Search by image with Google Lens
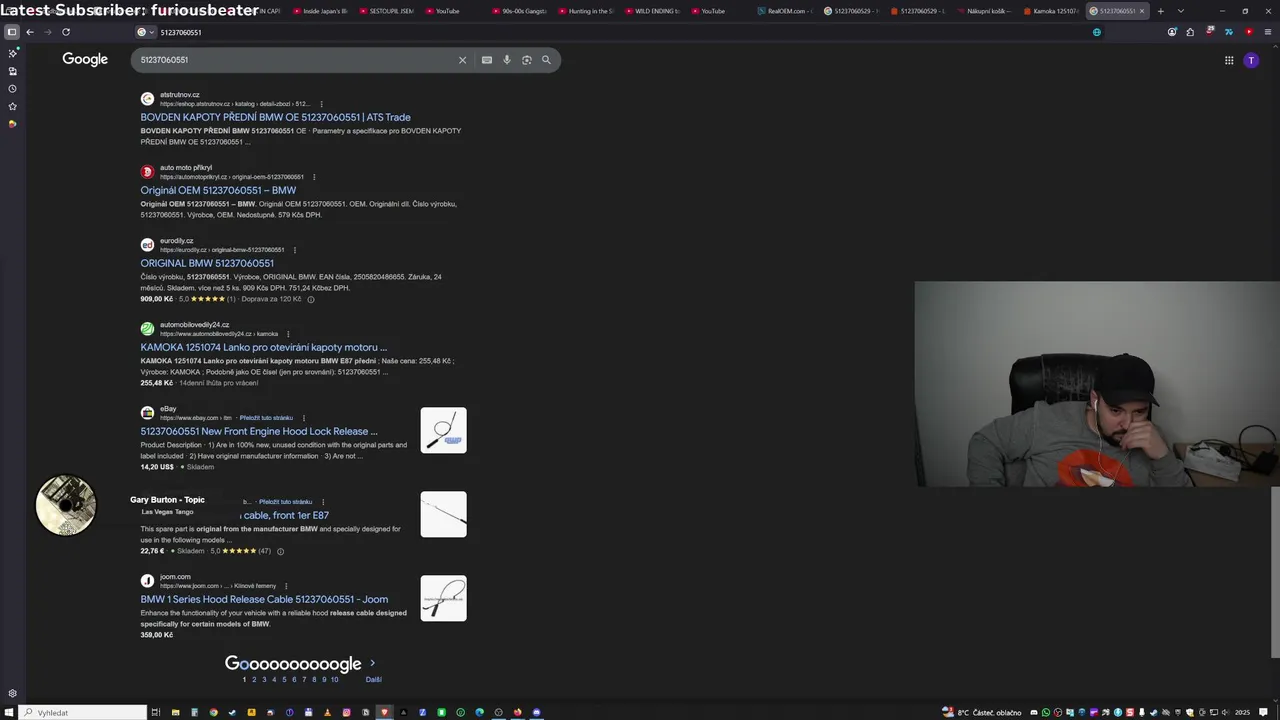1280x720 pixels. pos(527,60)
